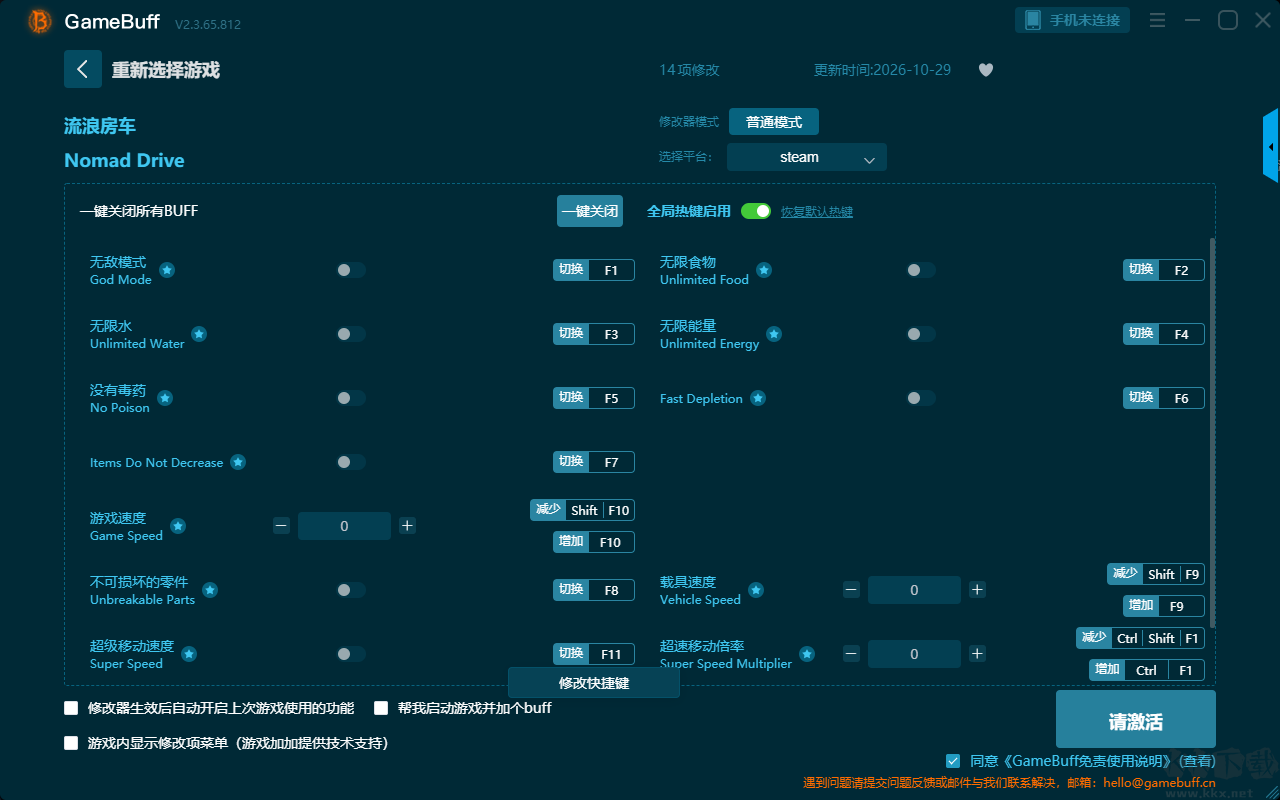Click the heart favorite icon
The height and width of the screenshot is (800, 1280).
tap(986, 70)
